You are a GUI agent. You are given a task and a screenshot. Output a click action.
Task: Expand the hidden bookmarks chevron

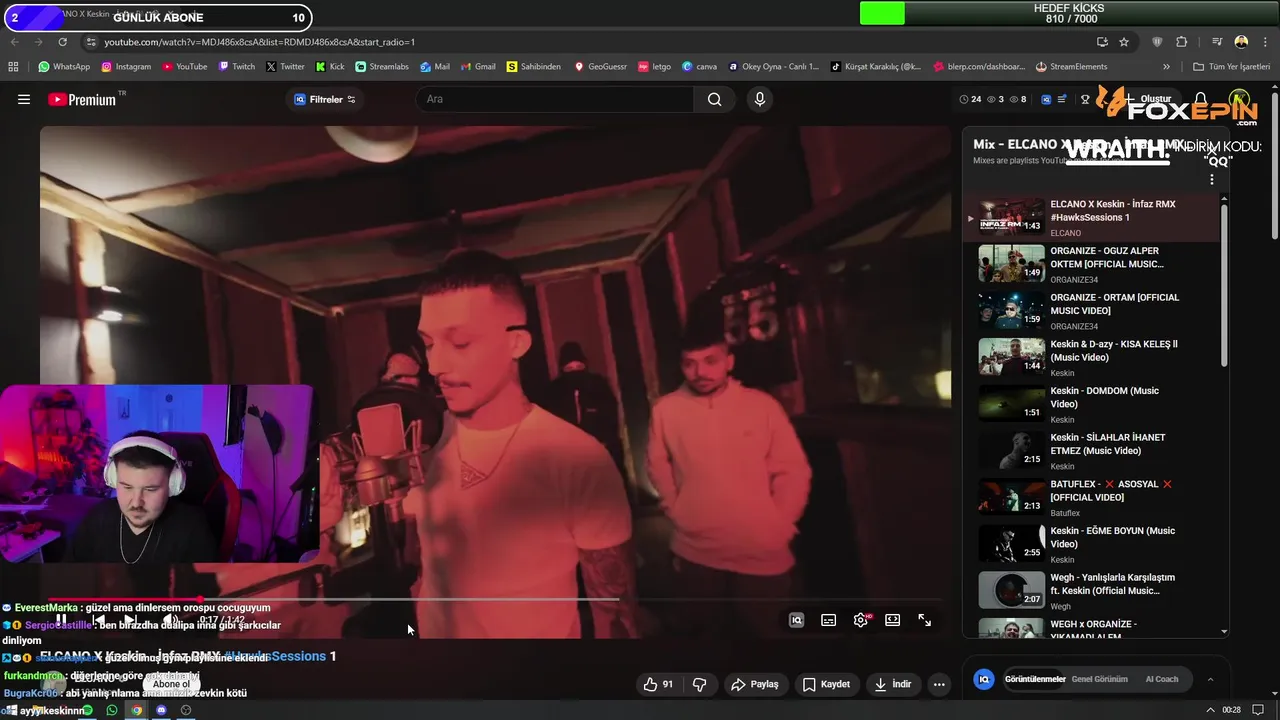coord(1166,67)
